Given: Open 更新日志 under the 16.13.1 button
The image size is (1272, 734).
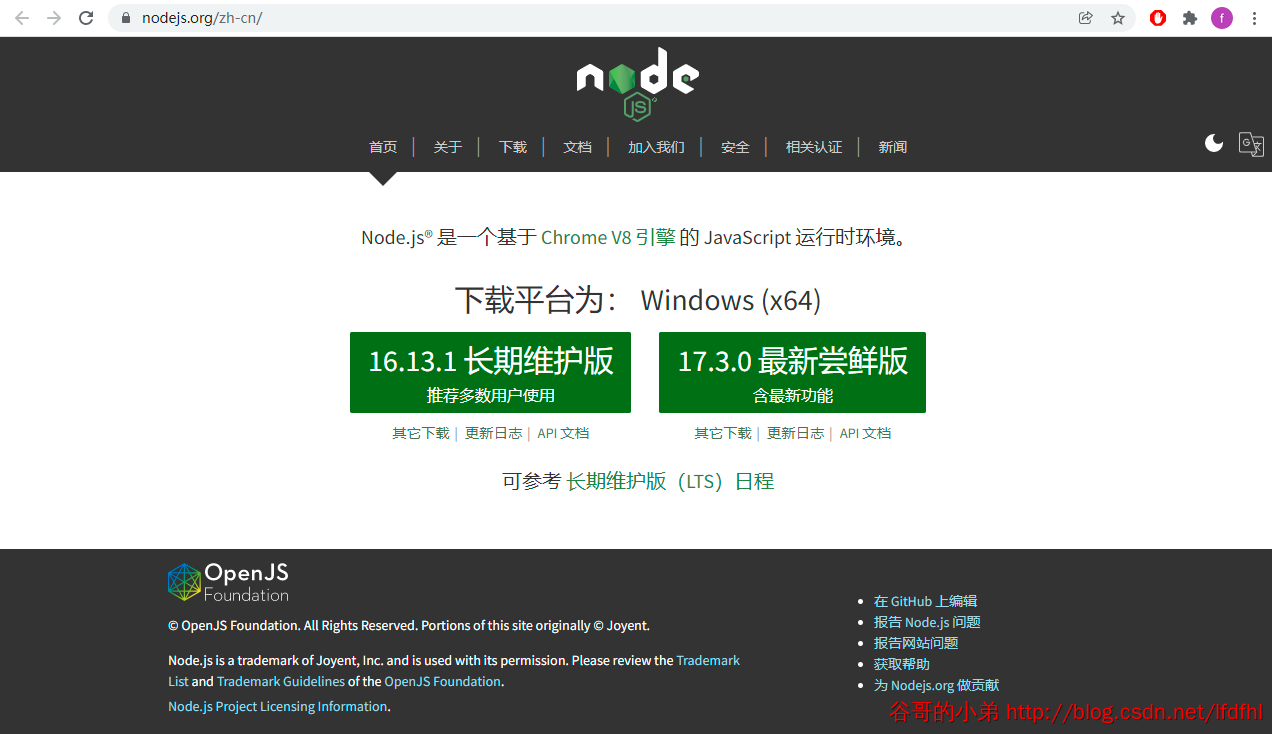Looking at the screenshot, I should tap(494, 433).
